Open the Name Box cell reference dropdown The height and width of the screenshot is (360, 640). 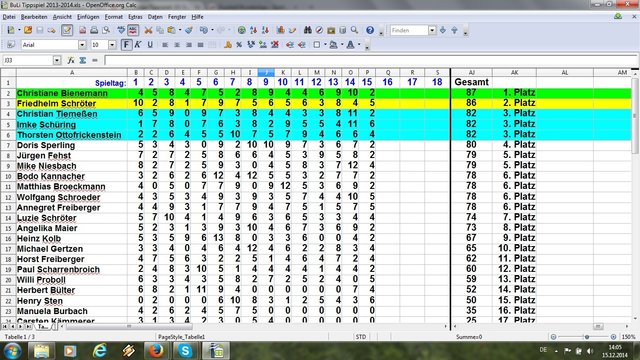tap(57, 60)
